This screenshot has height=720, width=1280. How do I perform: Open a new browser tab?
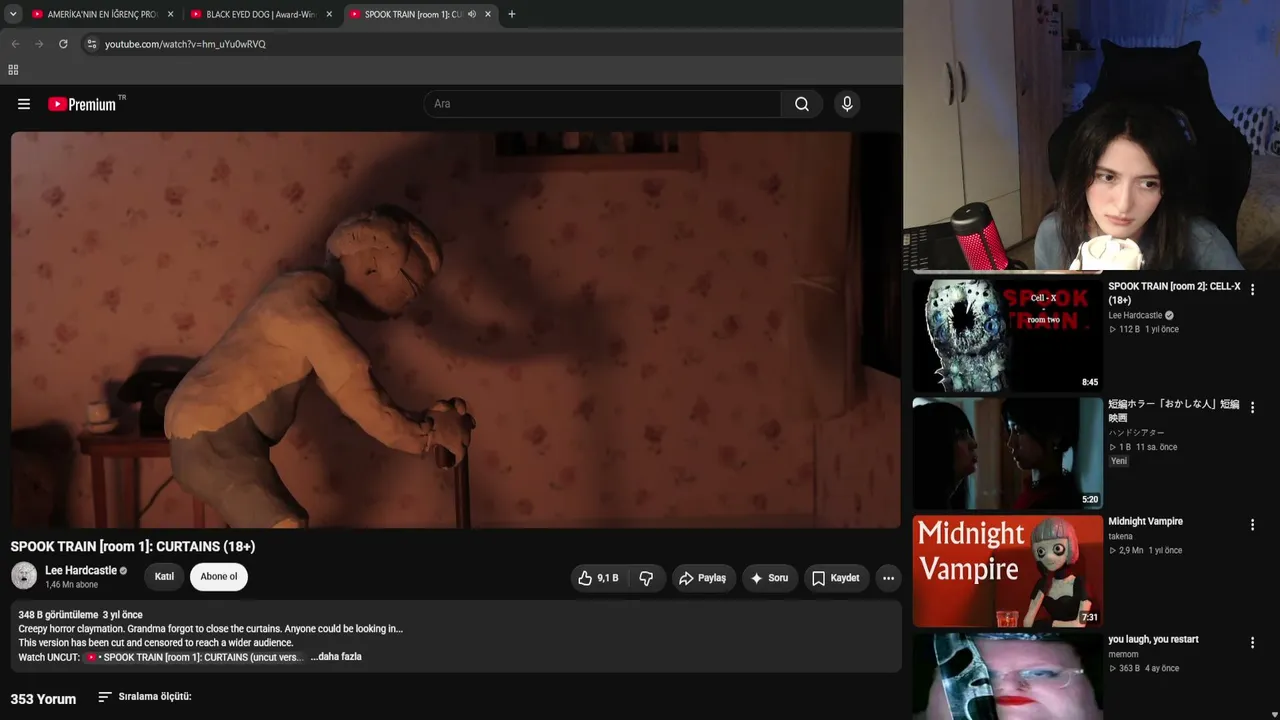tap(512, 14)
